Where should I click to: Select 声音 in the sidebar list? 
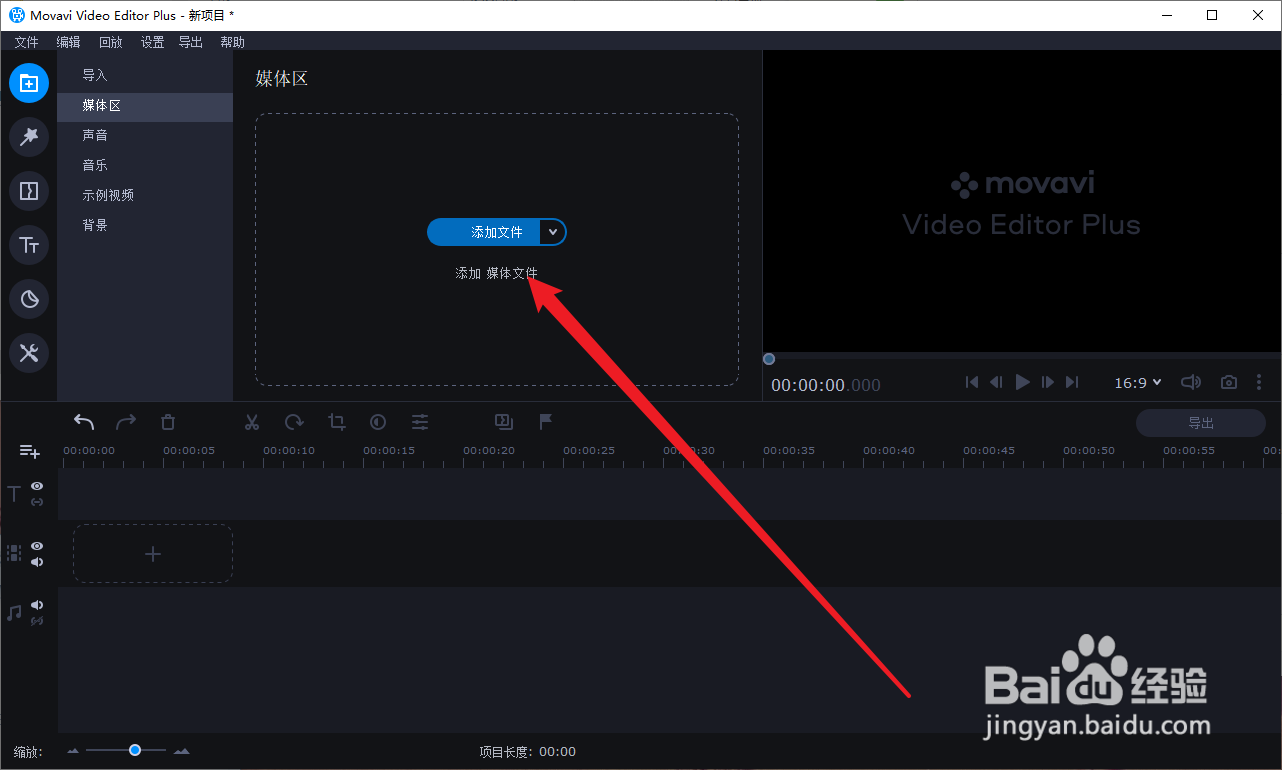click(145, 135)
